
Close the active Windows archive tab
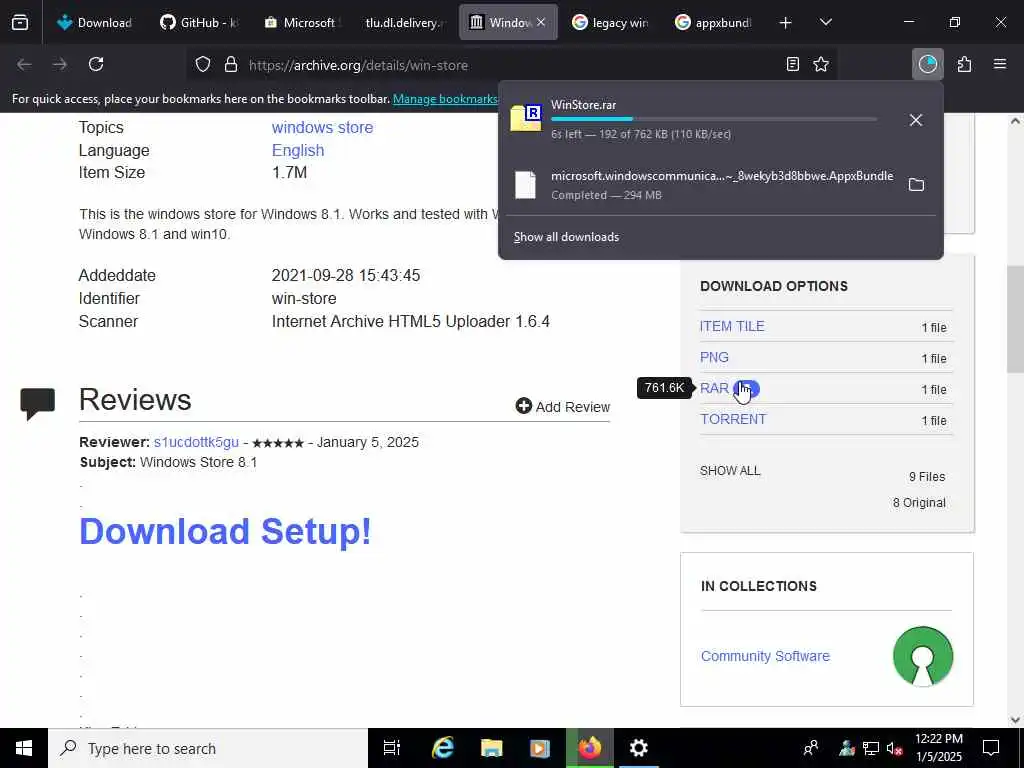tap(541, 23)
